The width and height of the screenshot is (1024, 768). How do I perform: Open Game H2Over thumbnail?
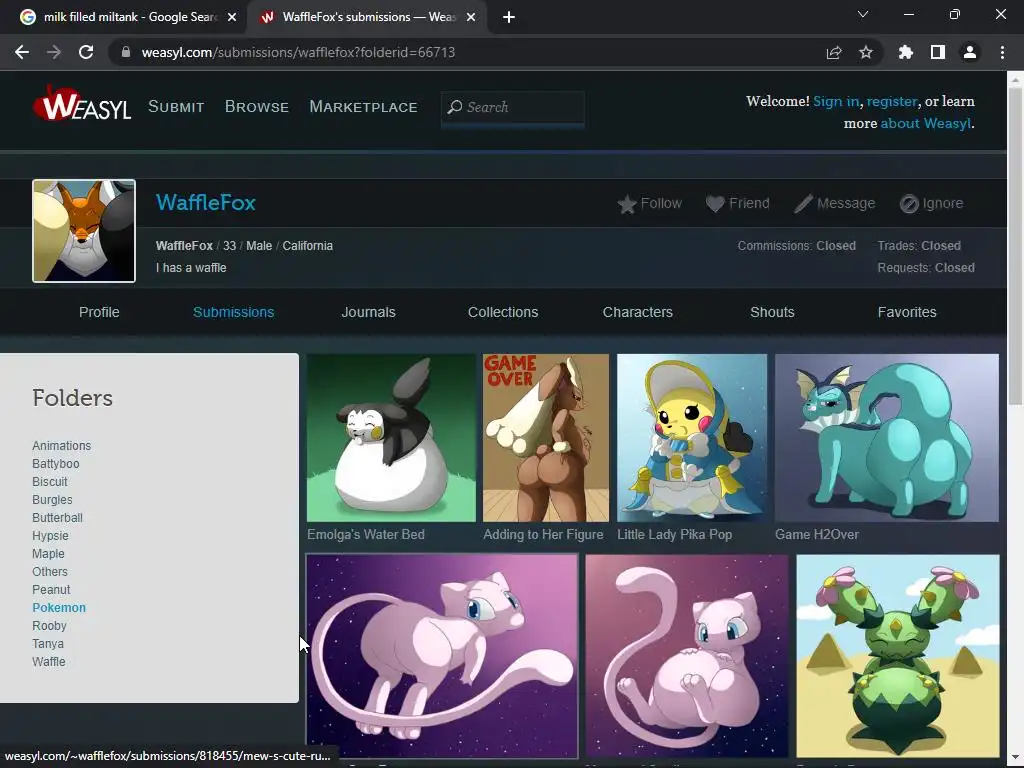click(x=887, y=438)
